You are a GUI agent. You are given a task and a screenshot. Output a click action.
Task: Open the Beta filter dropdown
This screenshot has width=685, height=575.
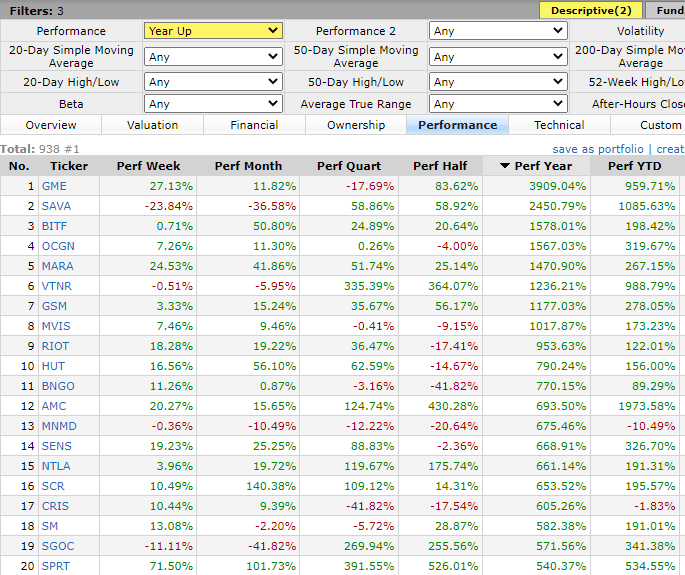click(213, 103)
